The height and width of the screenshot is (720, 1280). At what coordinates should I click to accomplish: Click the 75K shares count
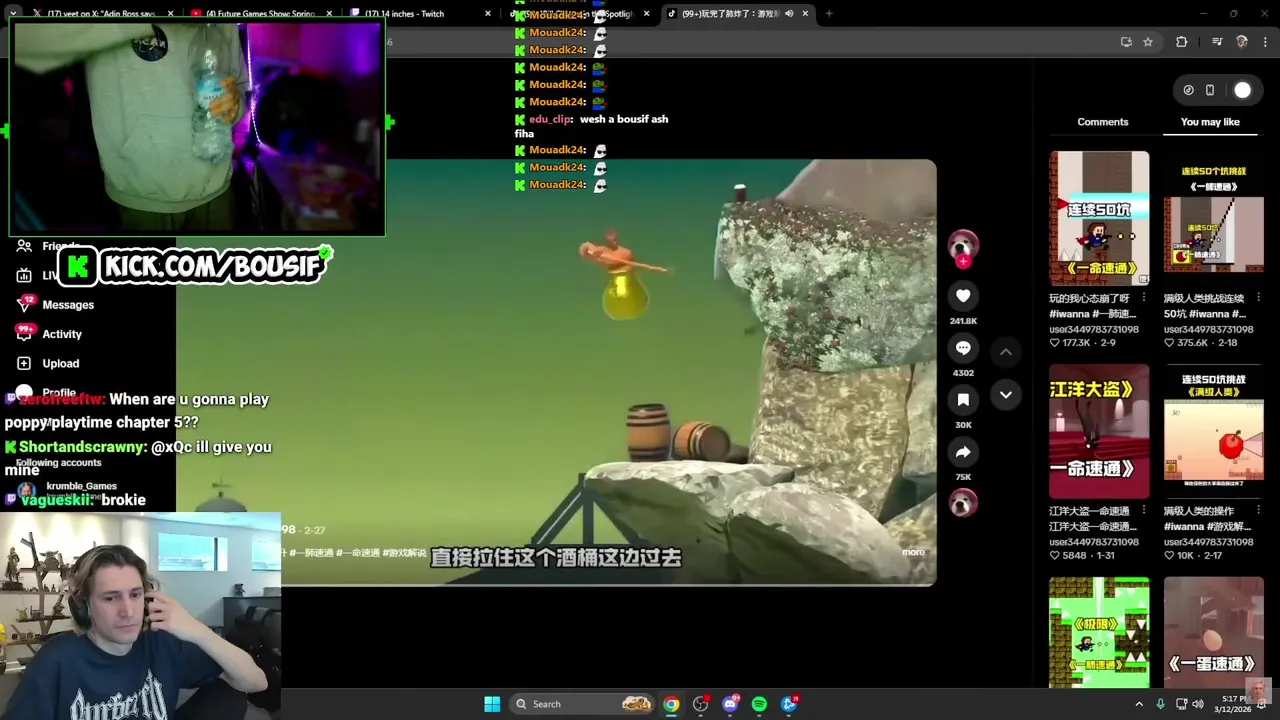963,477
